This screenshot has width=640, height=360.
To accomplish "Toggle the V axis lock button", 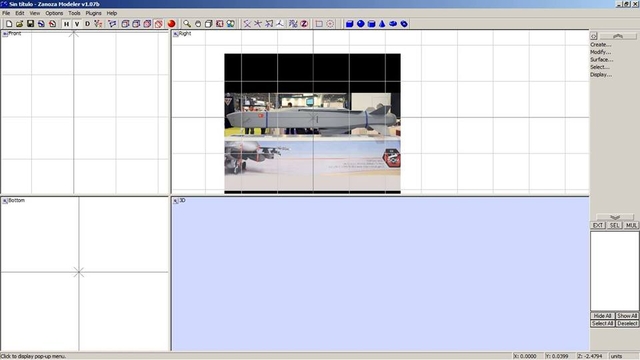I will [77, 24].
